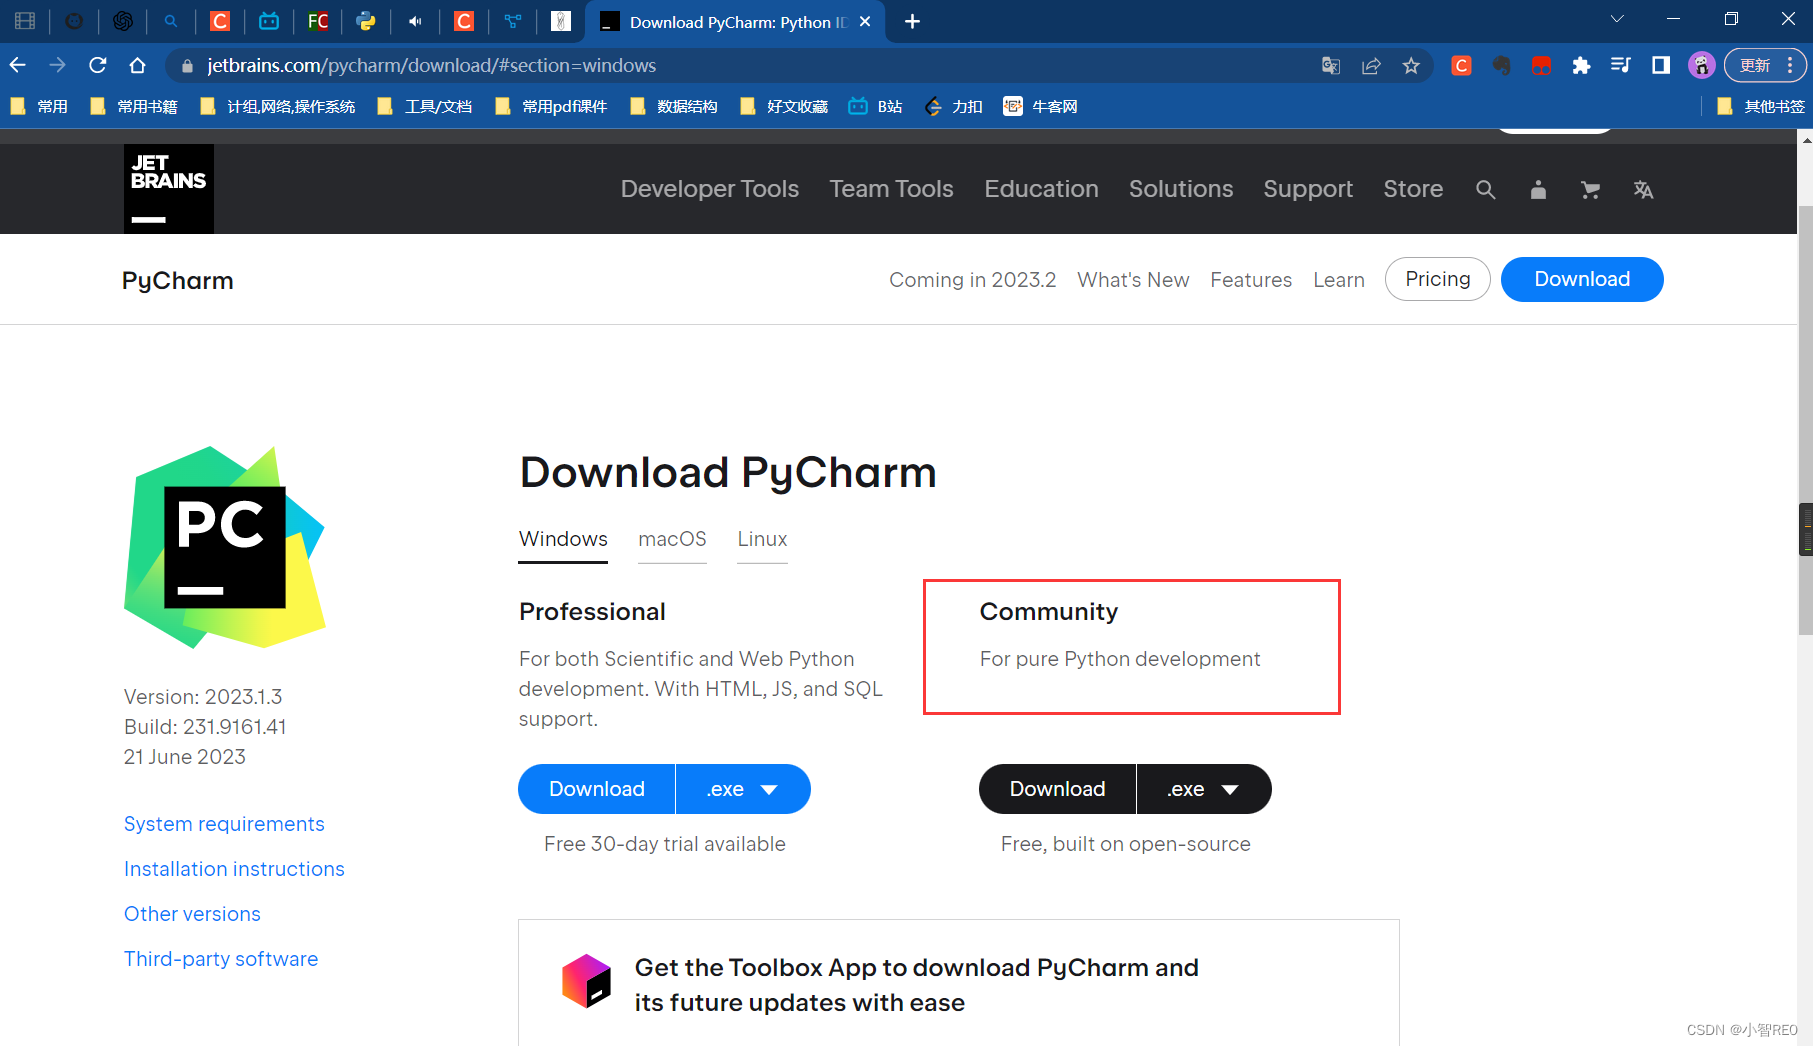Go back with the browser back arrow
Viewport: 1813px width, 1046px height.
(18, 65)
